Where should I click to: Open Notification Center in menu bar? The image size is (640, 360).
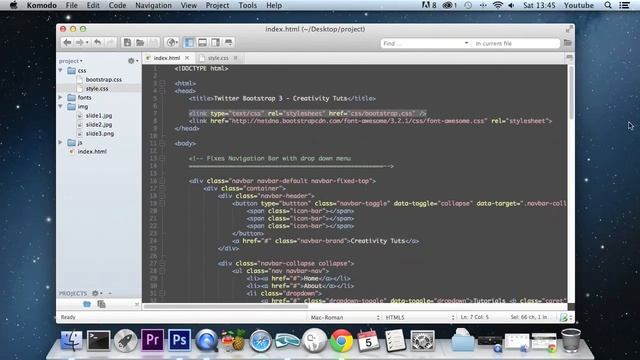pyautogui.click(x=624, y=5)
